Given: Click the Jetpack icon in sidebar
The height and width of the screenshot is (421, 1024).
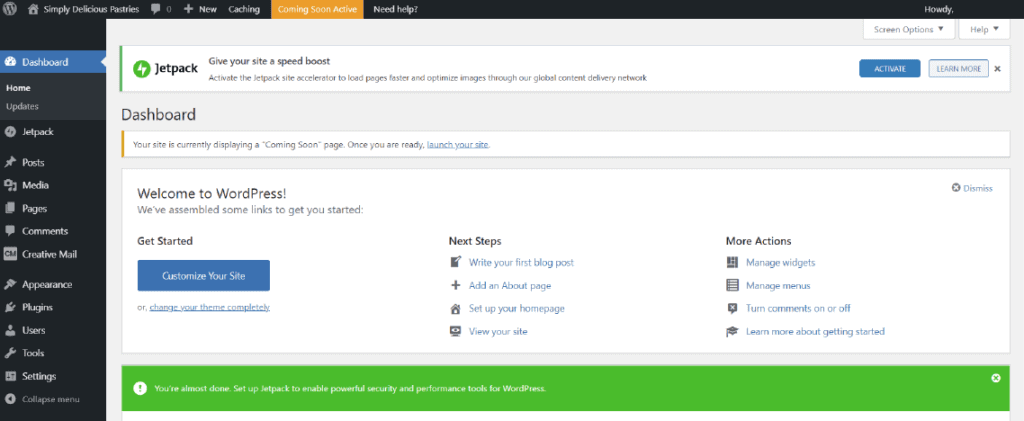Looking at the screenshot, I should (10, 131).
